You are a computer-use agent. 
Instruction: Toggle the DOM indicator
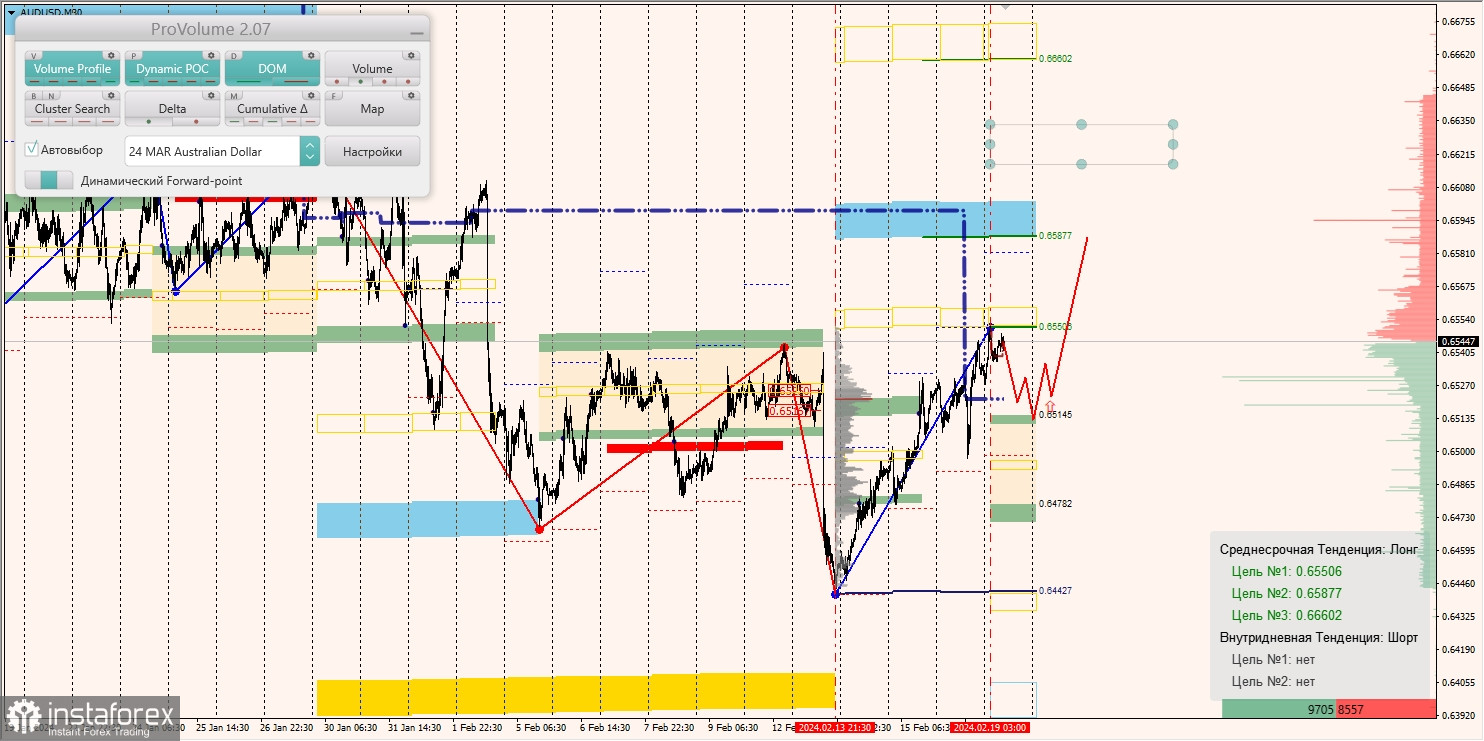(x=272, y=69)
